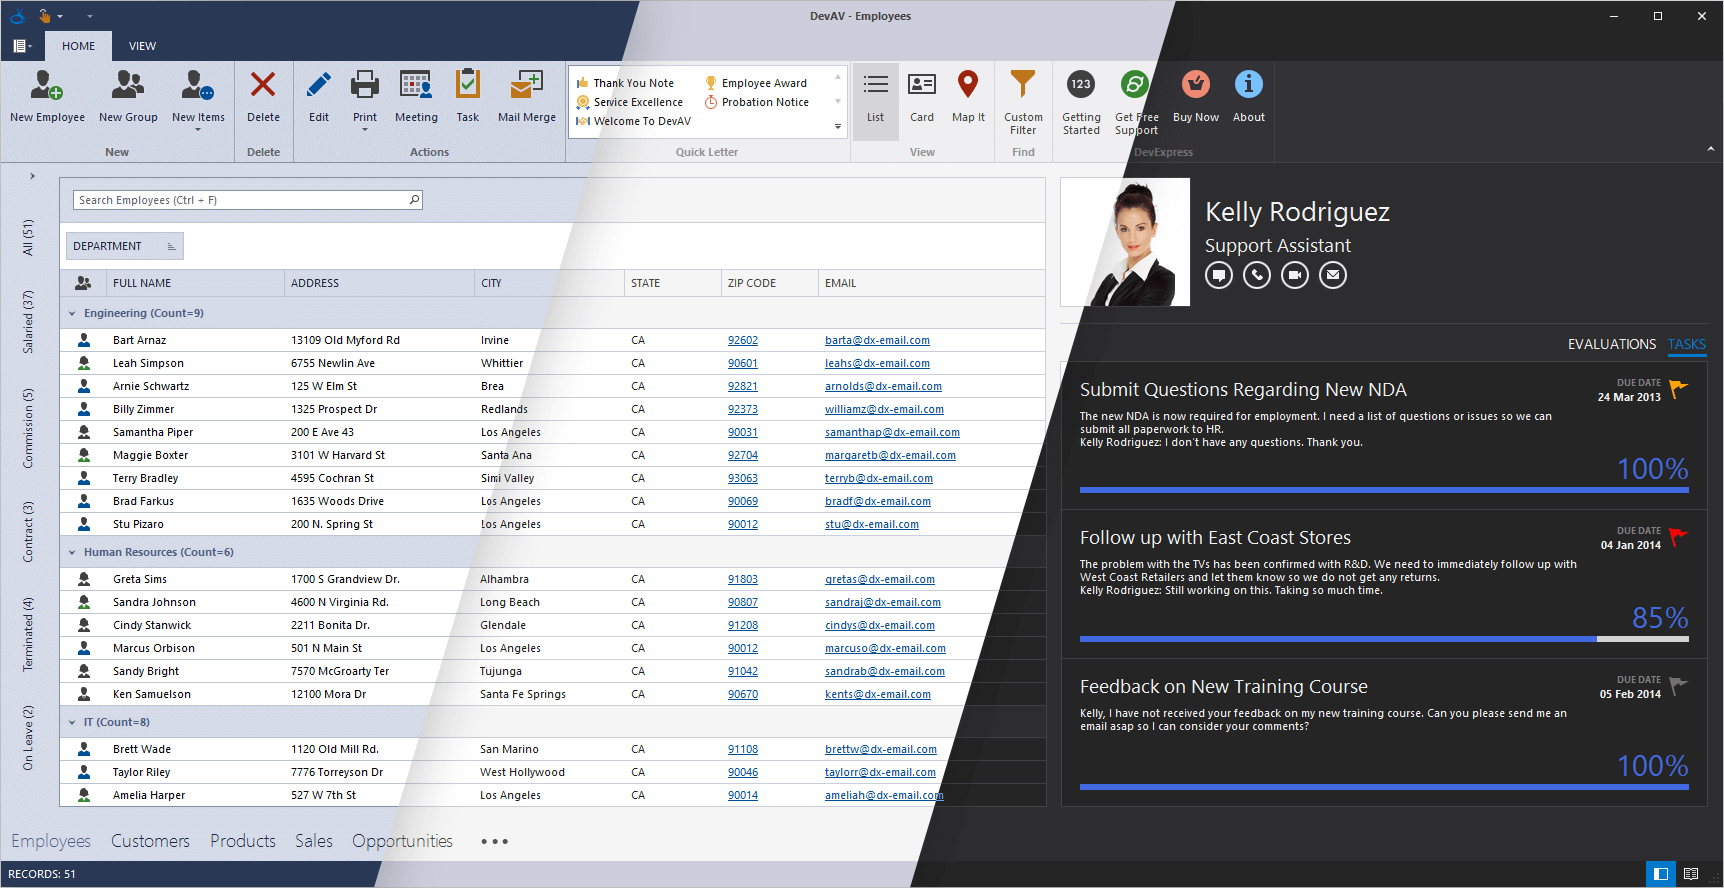1724x888 pixels.
Task: Click Kelly Rodriguez's photo
Action: tap(1125, 242)
